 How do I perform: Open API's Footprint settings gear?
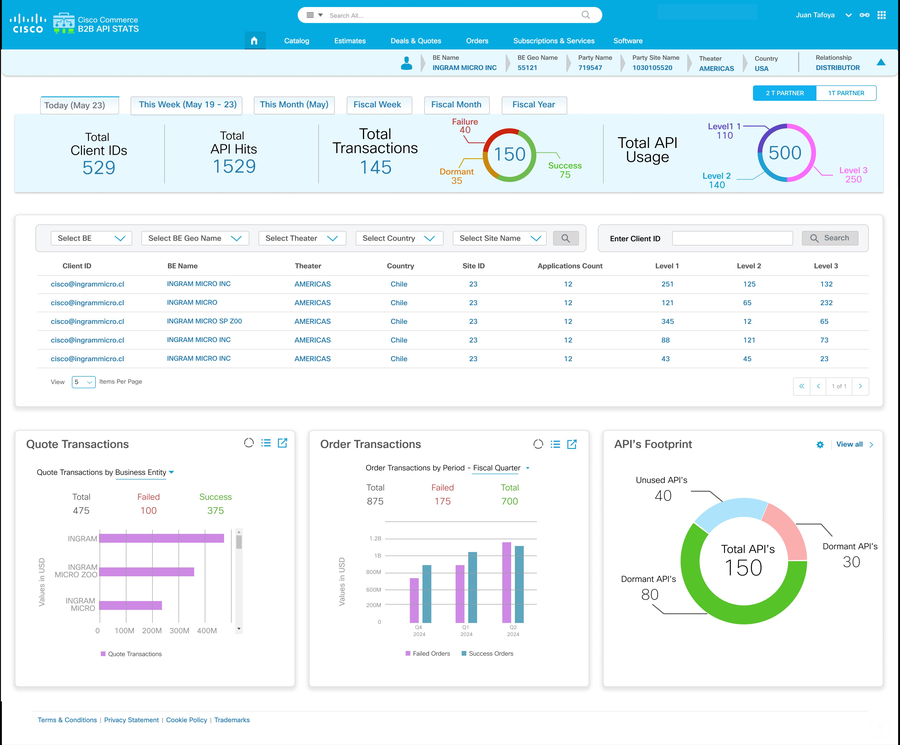point(820,444)
